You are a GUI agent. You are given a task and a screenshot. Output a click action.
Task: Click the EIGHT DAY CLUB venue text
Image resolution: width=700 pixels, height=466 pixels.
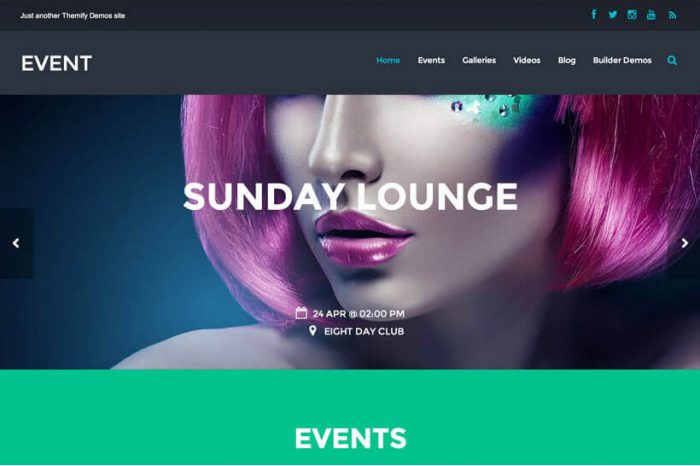point(364,331)
